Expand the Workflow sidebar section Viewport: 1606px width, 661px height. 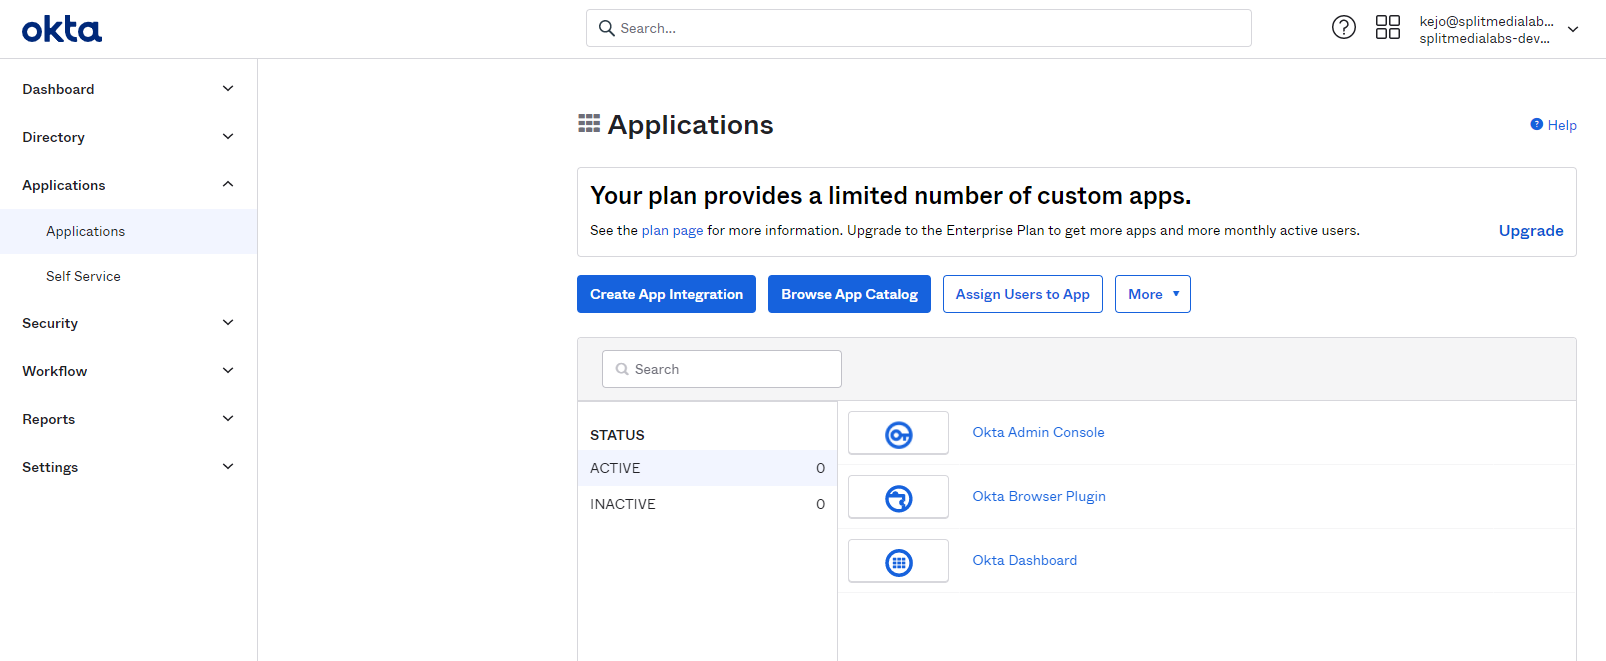228,371
